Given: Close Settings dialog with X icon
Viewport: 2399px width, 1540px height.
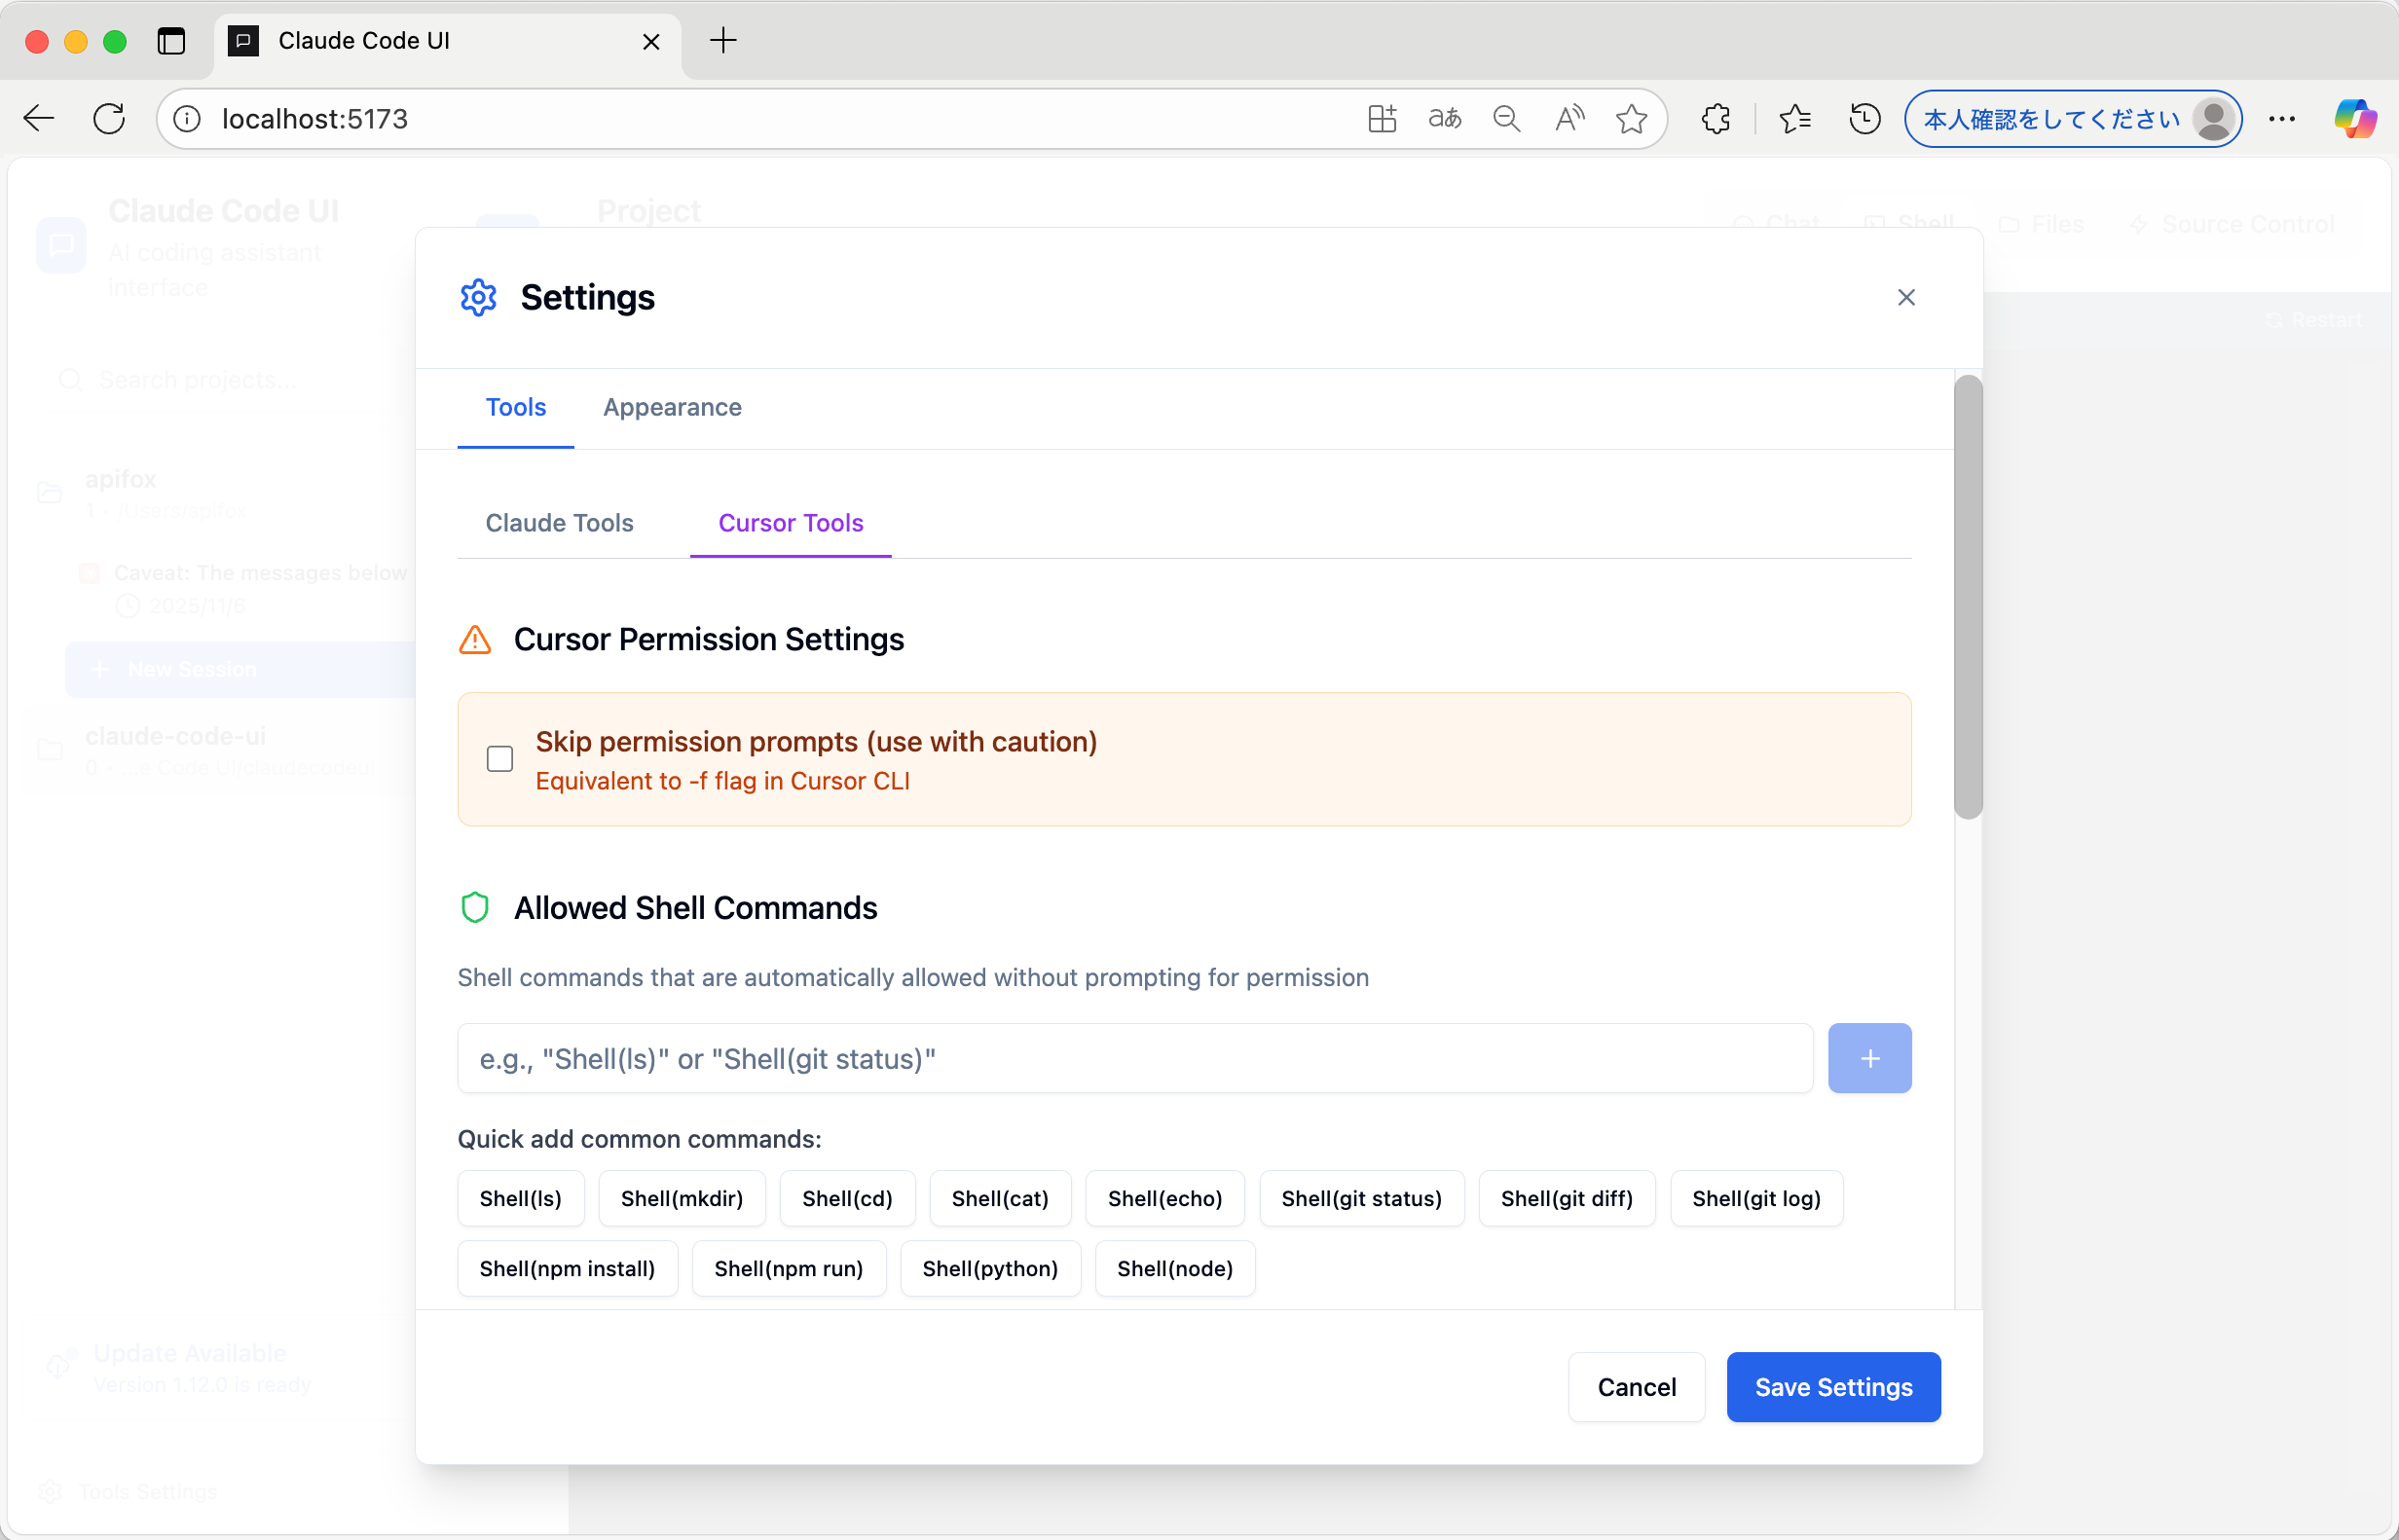Looking at the screenshot, I should coord(1905,298).
